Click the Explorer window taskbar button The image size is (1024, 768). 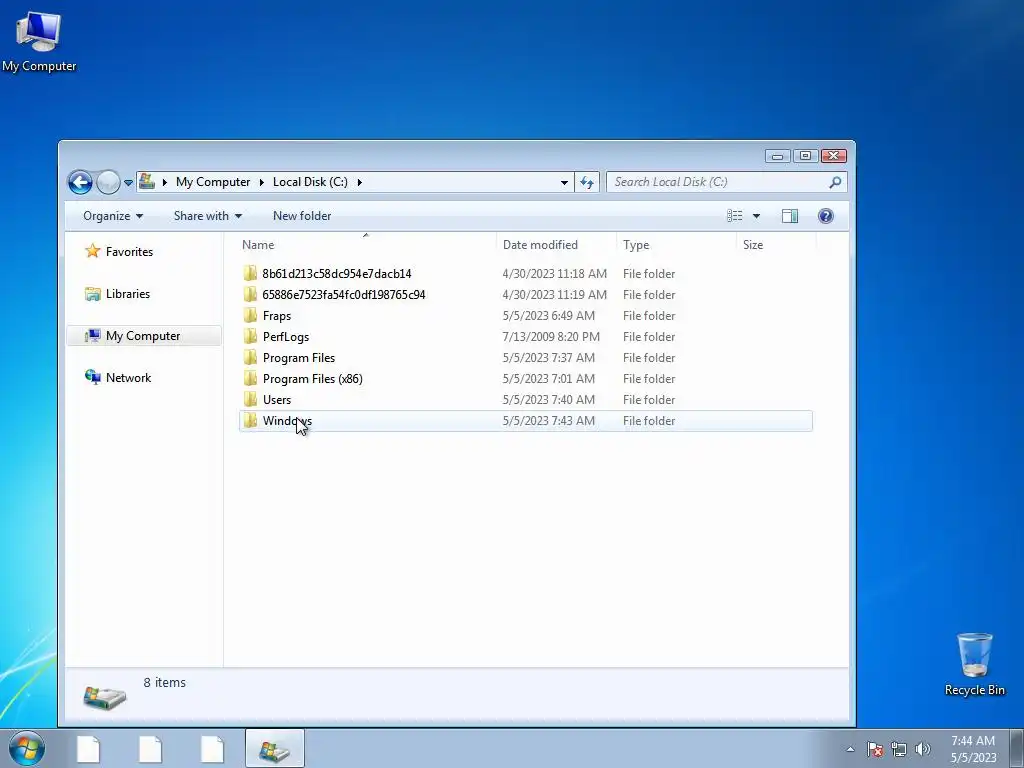click(x=274, y=748)
